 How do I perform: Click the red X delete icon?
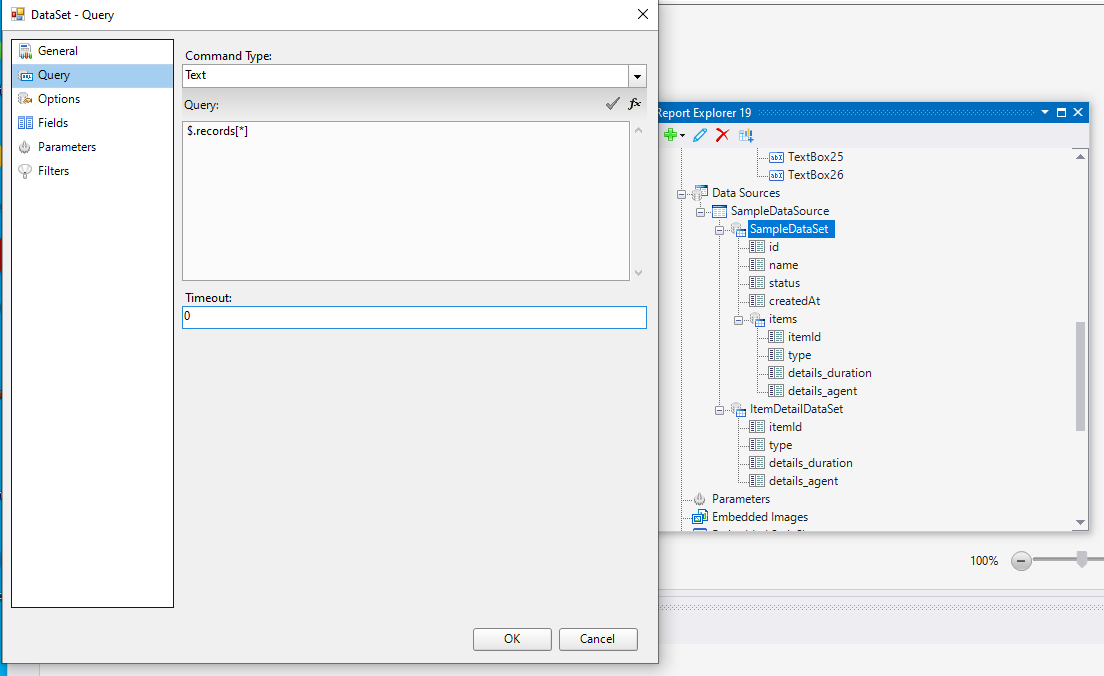722,135
